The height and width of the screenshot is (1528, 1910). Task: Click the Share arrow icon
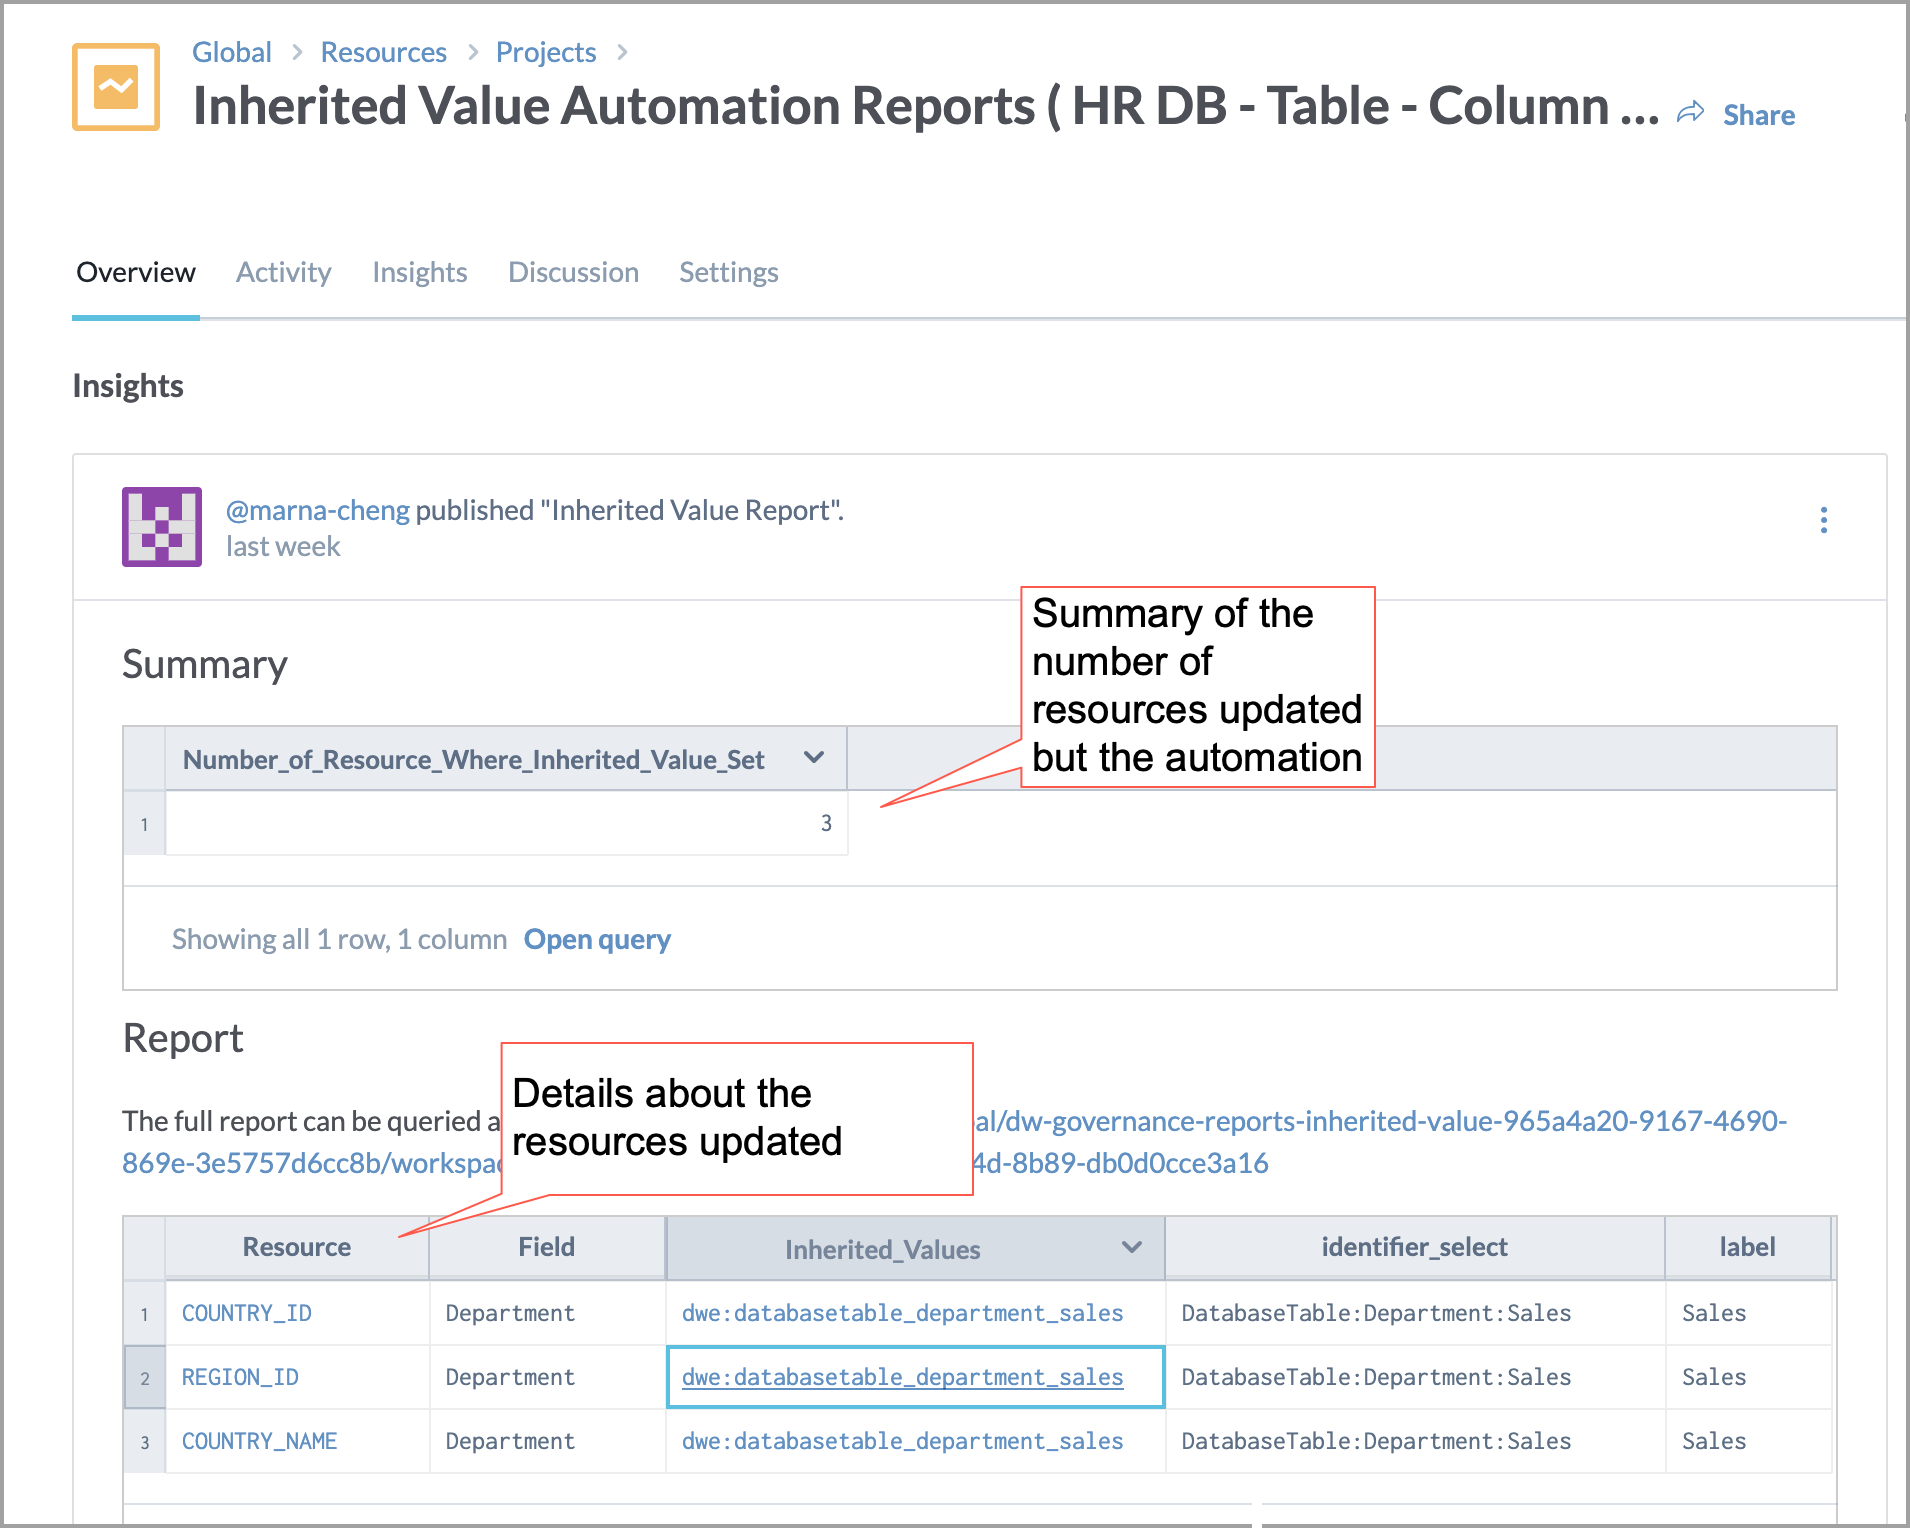pos(1690,113)
